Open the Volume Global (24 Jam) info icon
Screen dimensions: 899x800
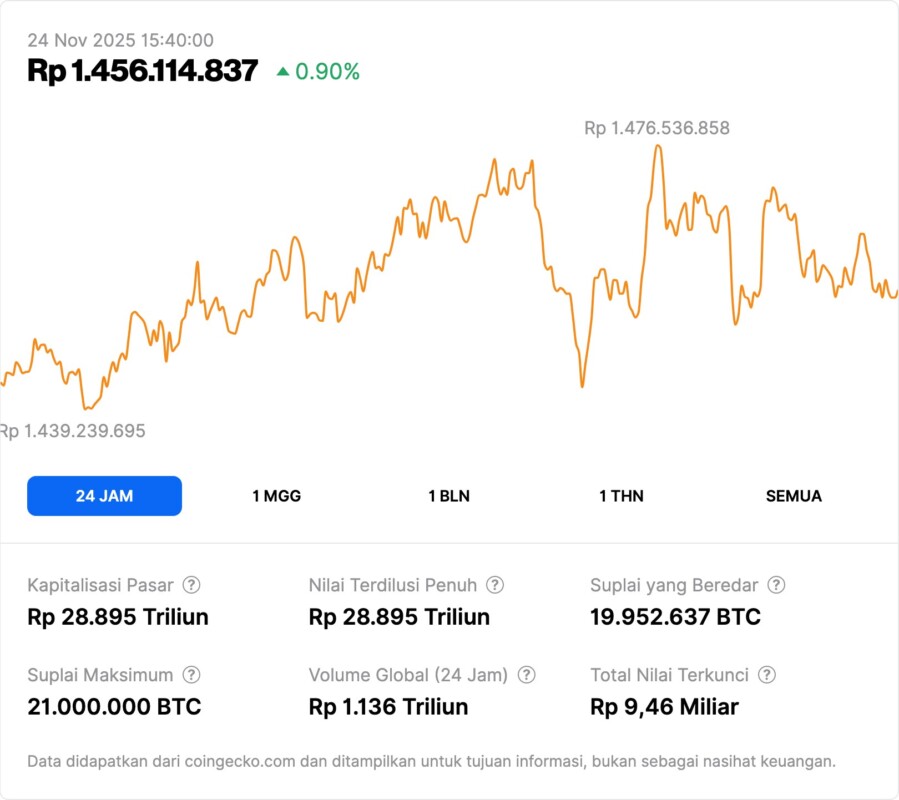(527, 675)
